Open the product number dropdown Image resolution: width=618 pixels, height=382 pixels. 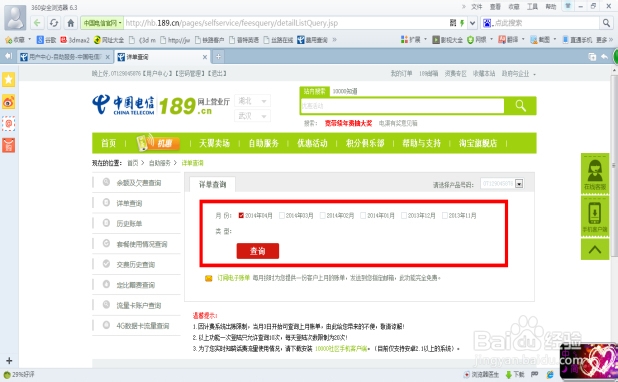click(502, 184)
